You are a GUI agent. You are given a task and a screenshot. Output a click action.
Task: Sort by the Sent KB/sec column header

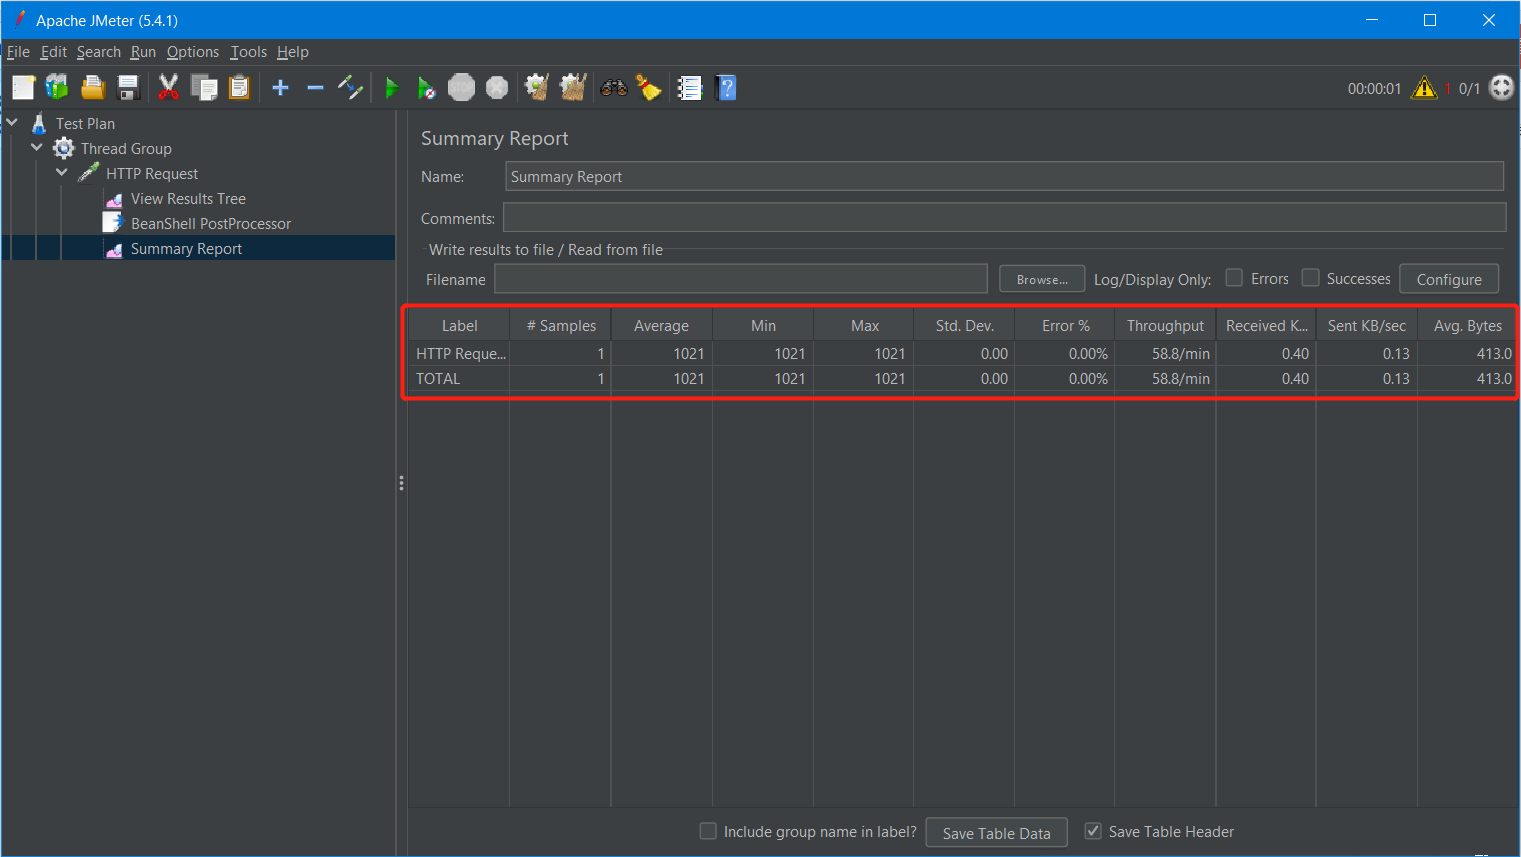1367,326
